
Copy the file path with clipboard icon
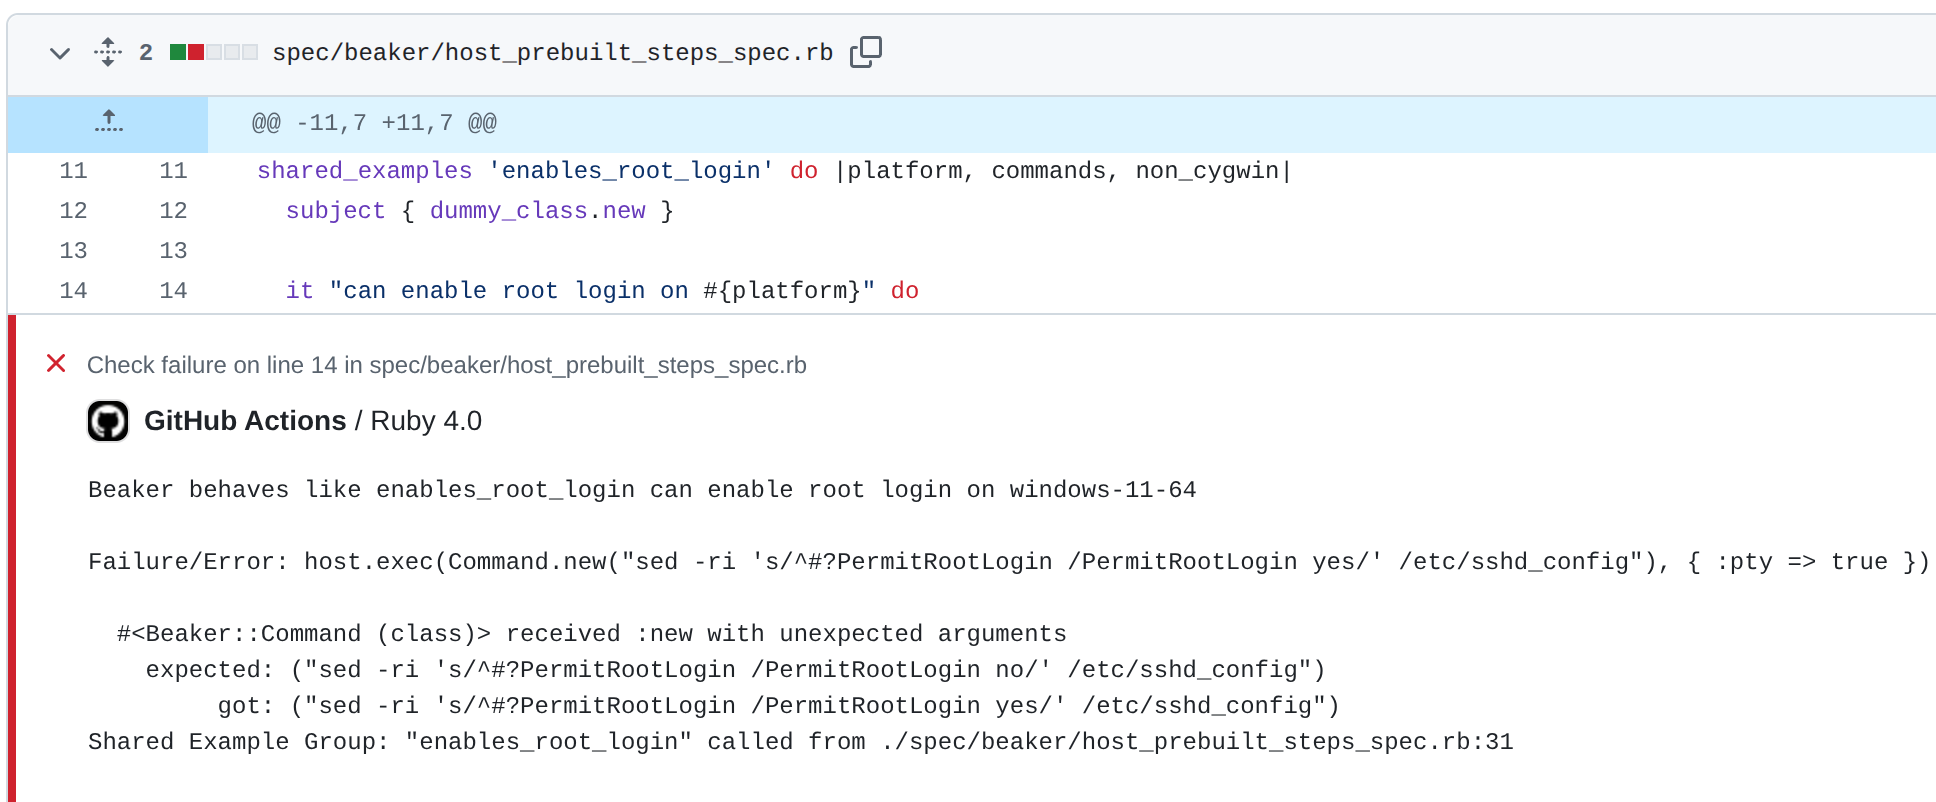pyautogui.click(x=865, y=52)
